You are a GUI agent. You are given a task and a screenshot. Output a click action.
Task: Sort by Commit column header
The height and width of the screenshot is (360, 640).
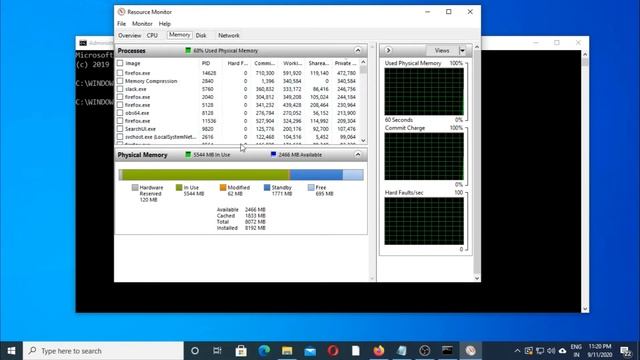pos(264,63)
